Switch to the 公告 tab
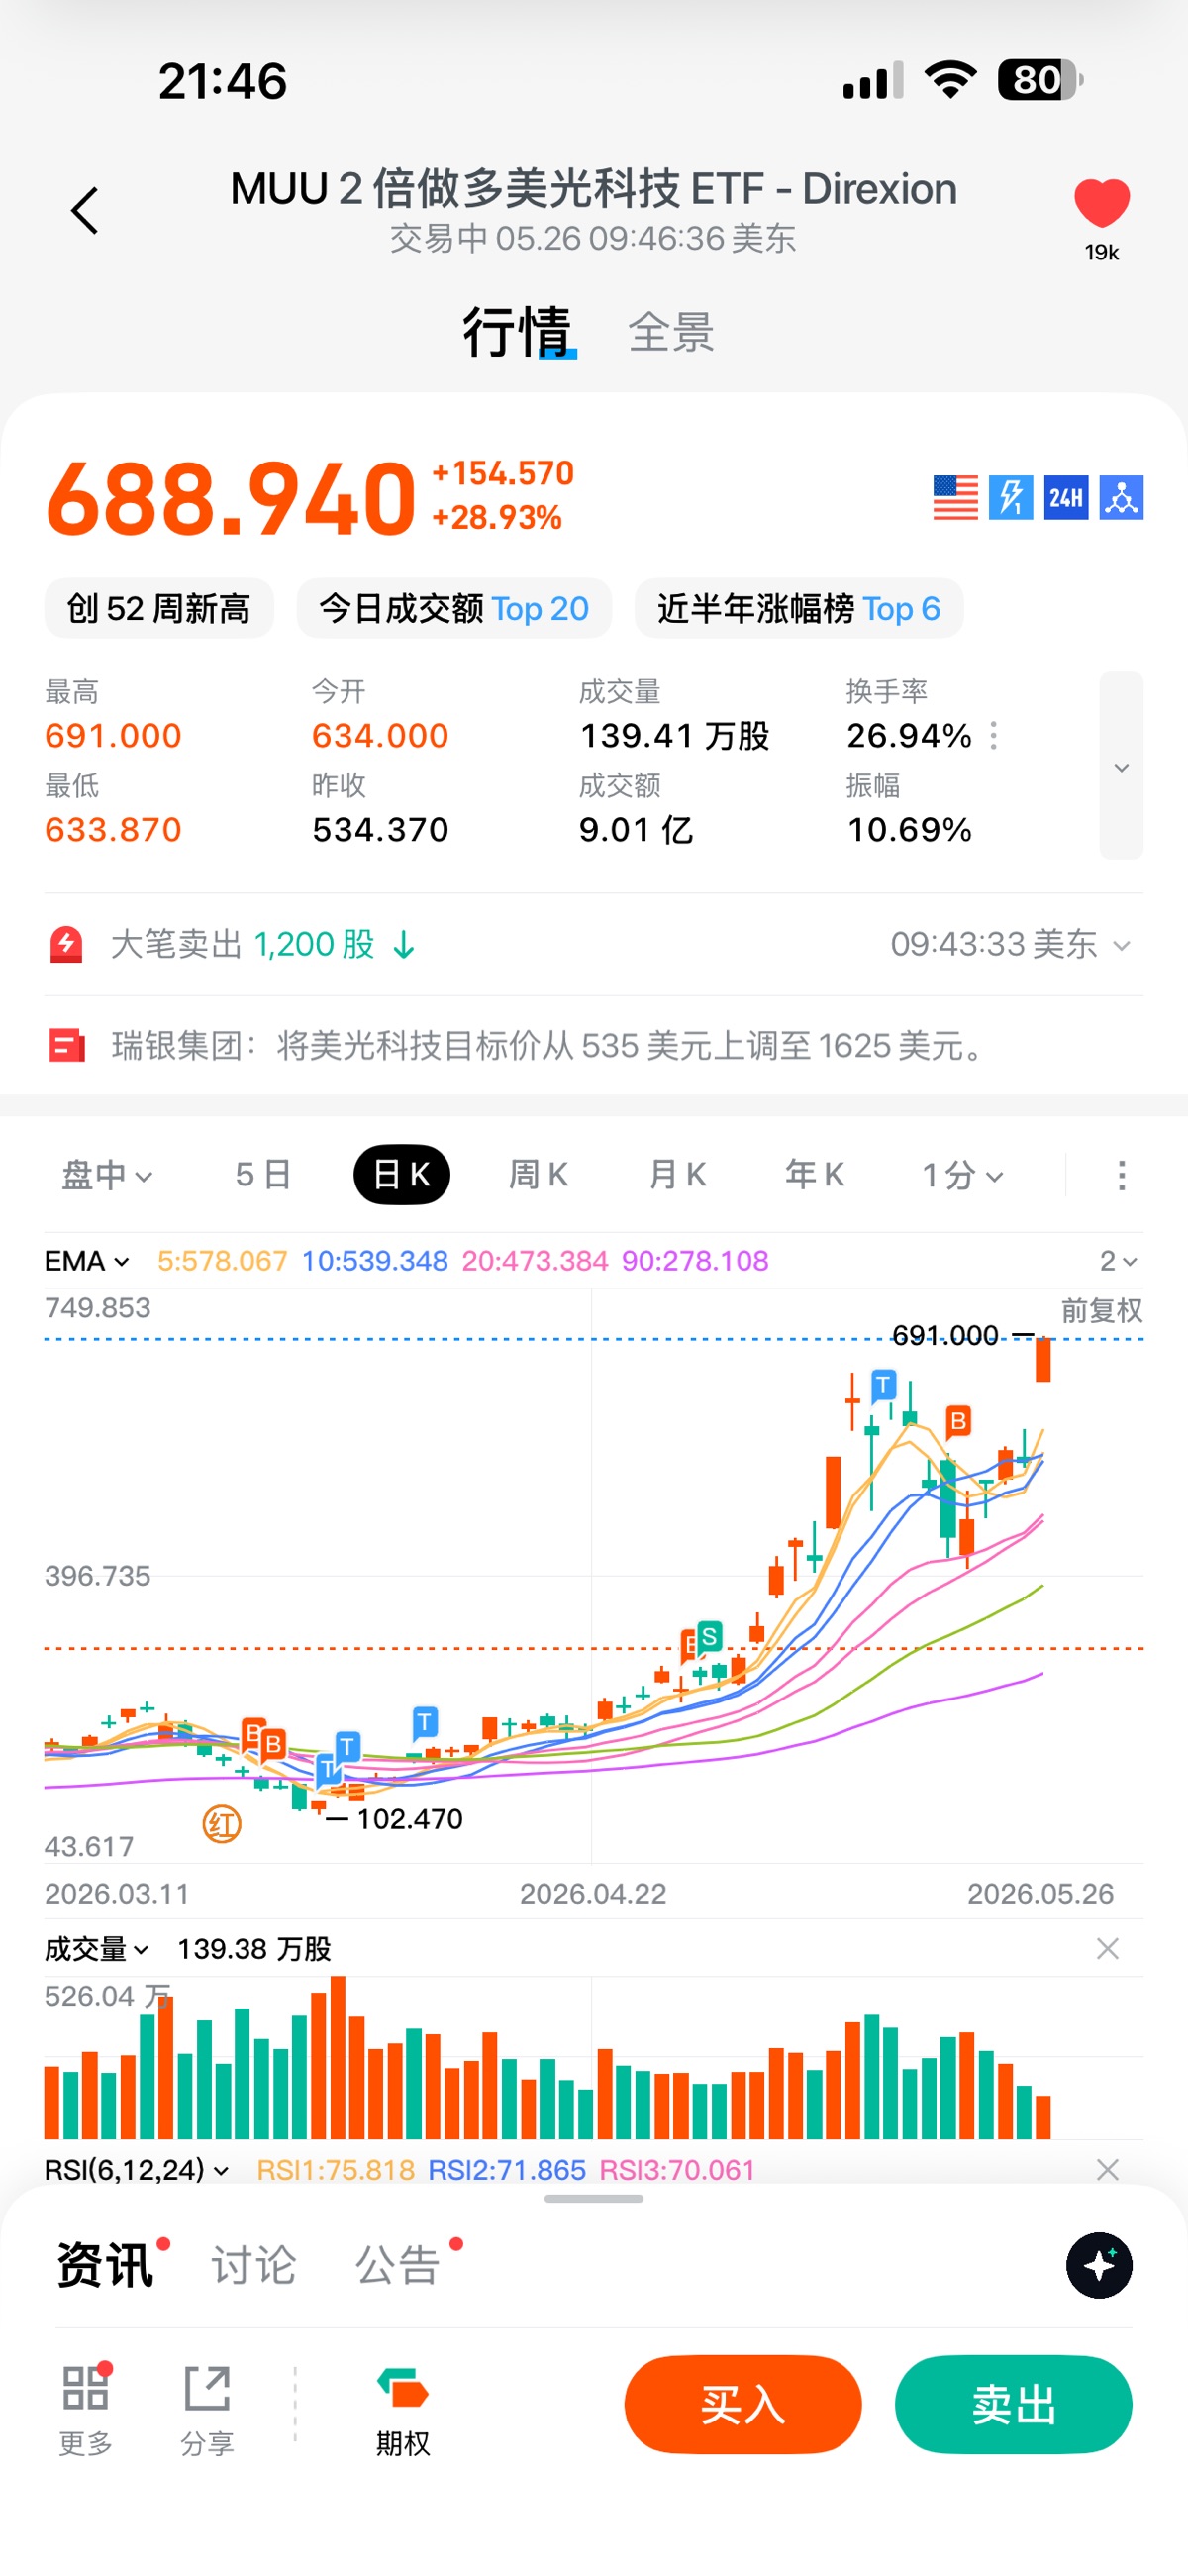The width and height of the screenshot is (1188, 2576). coord(398,2265)
